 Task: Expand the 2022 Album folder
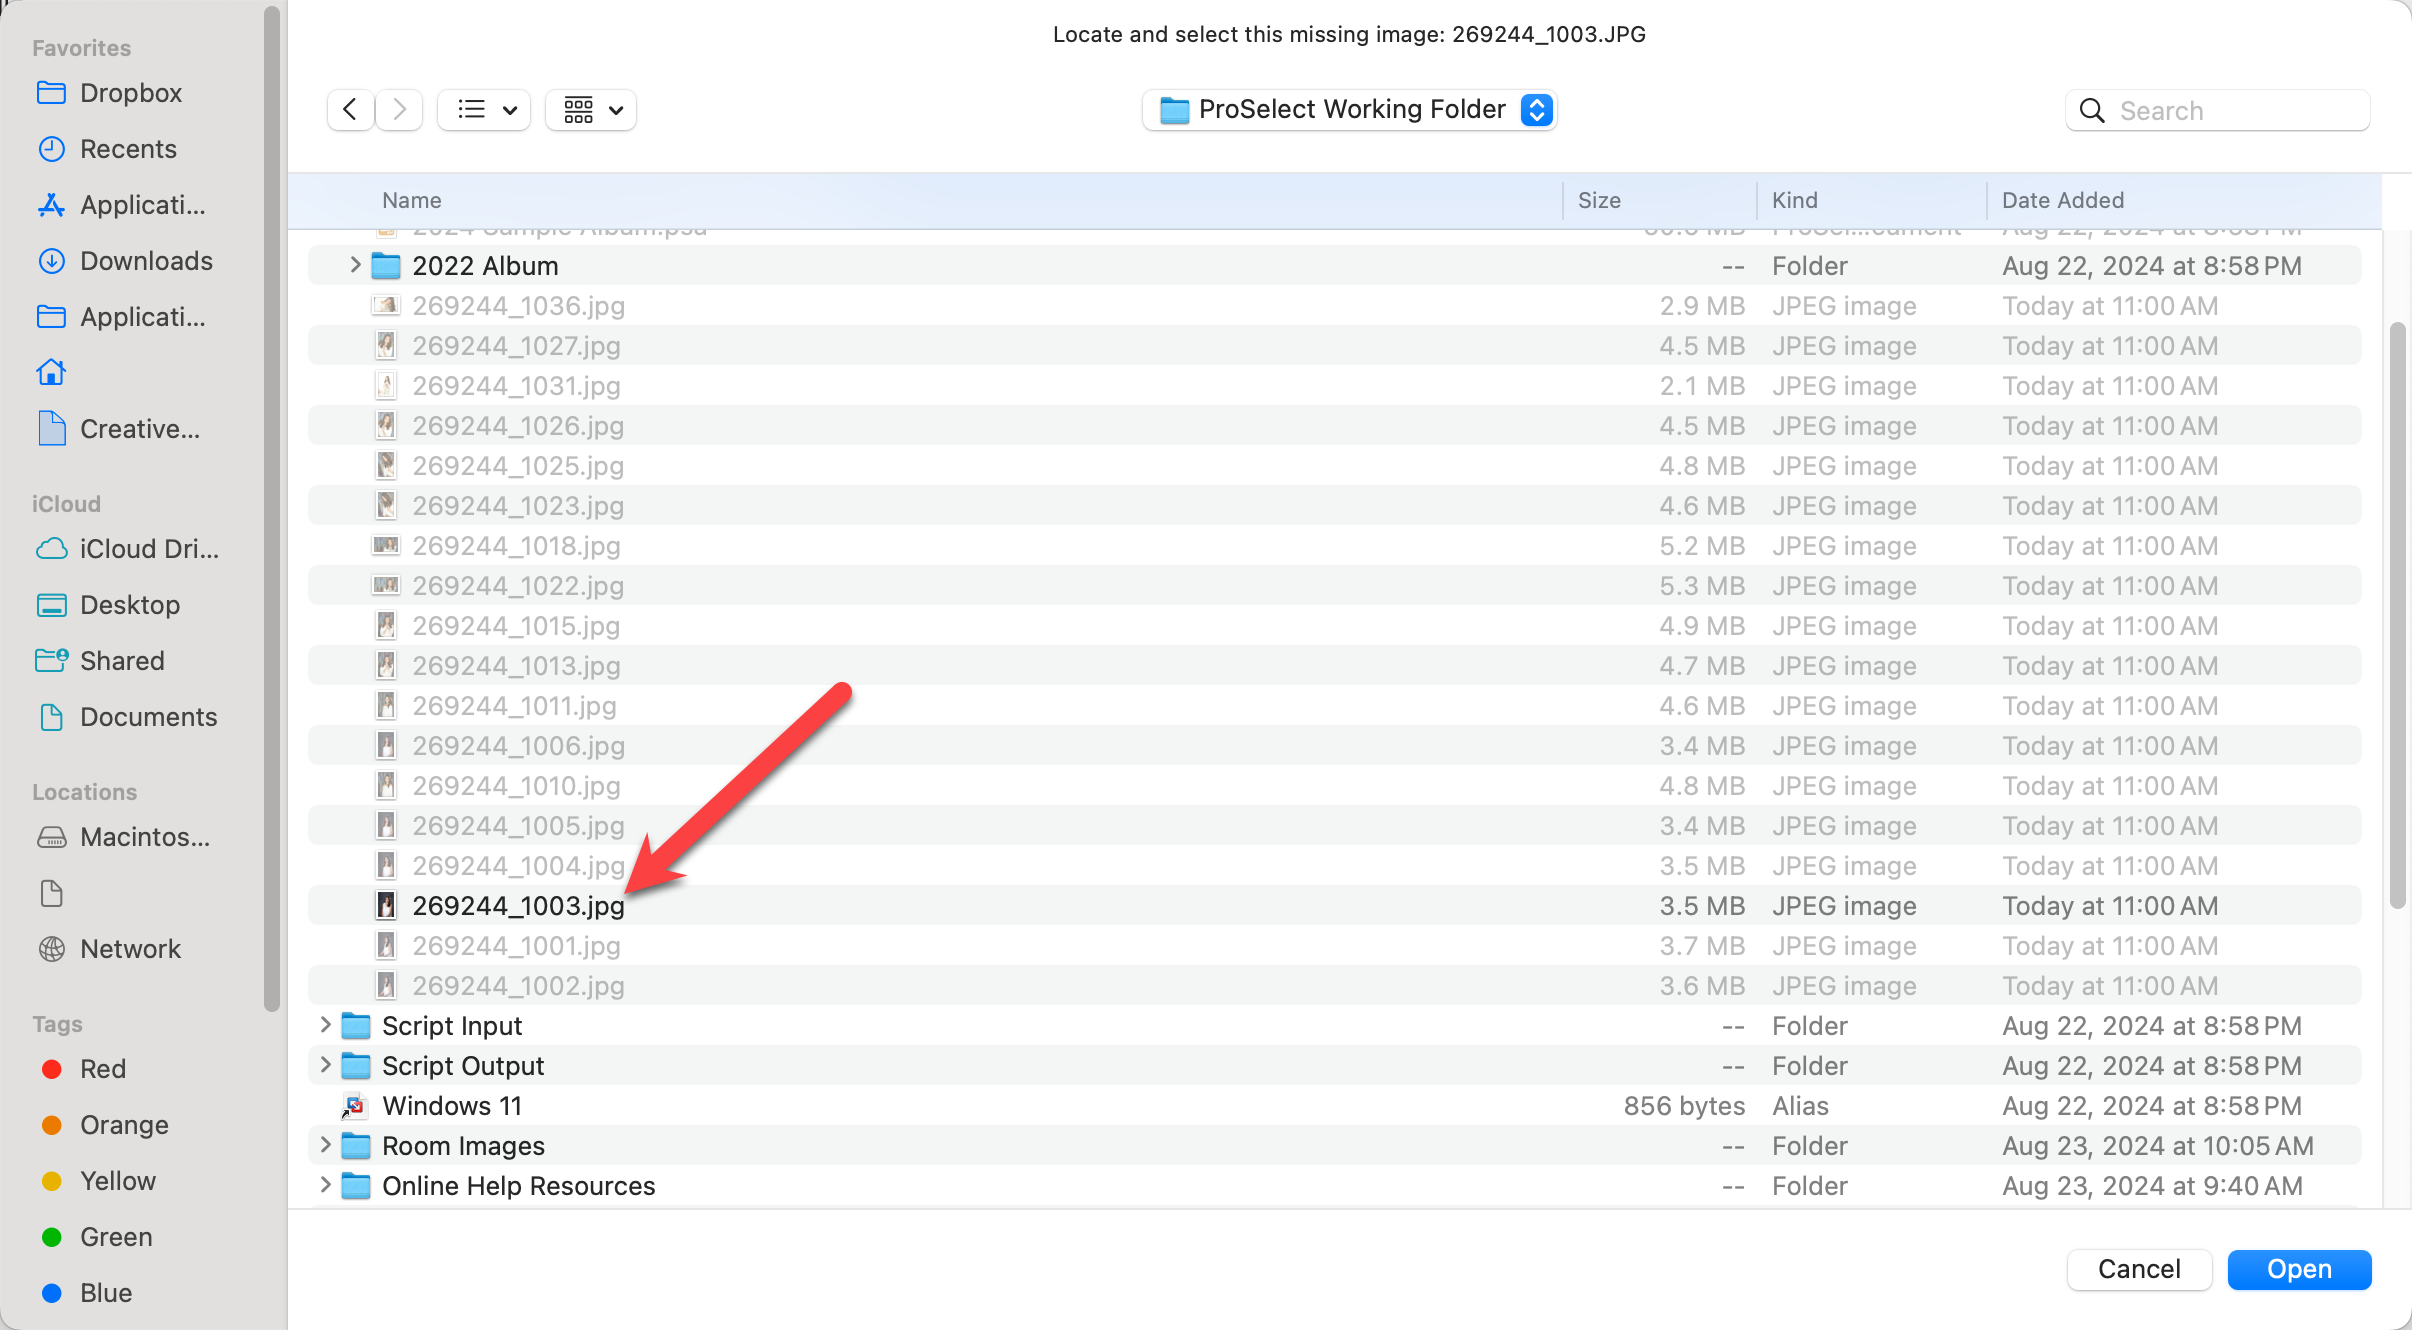coord(355,265)
